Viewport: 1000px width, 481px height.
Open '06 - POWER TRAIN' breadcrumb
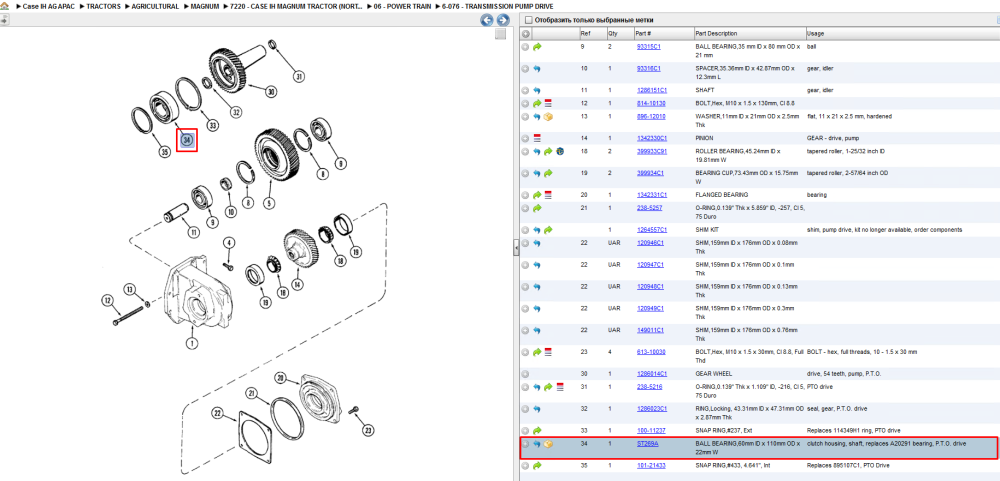pos(402,6)
